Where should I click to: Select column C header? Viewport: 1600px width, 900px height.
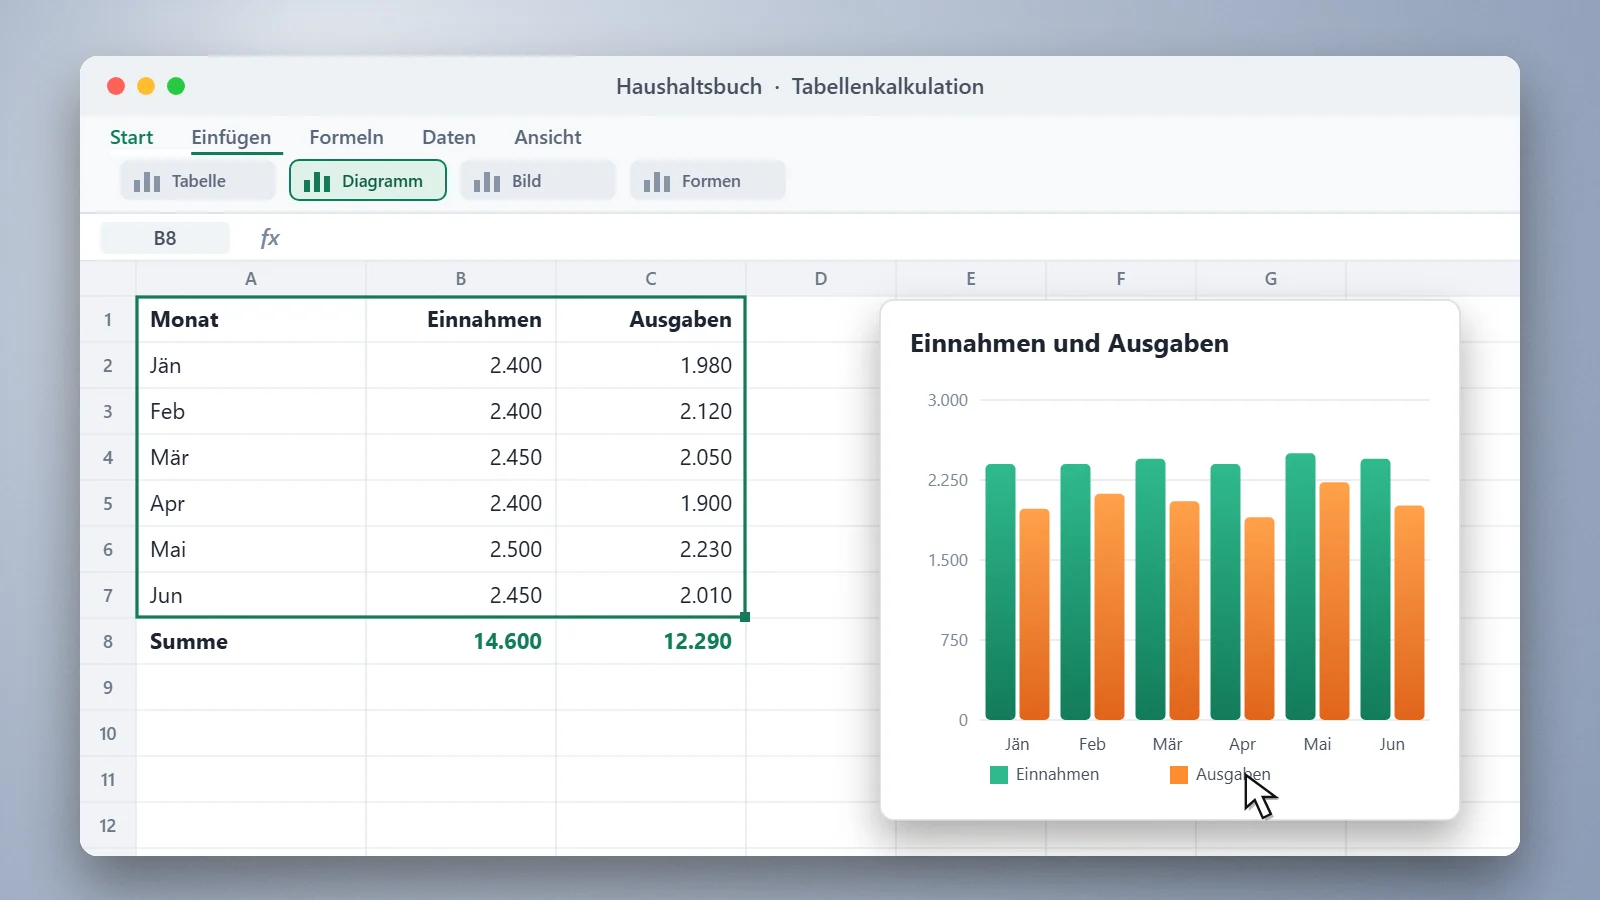click(651, 278)
